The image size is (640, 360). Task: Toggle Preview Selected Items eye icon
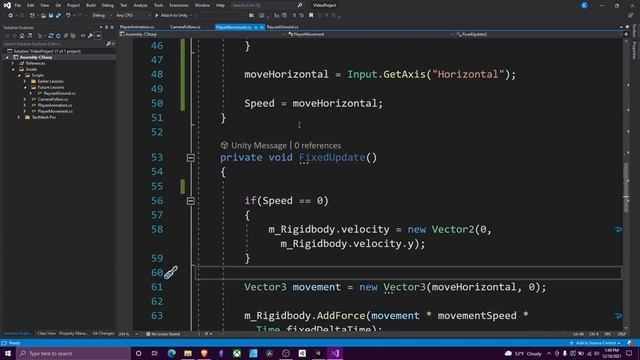[83, 36]
